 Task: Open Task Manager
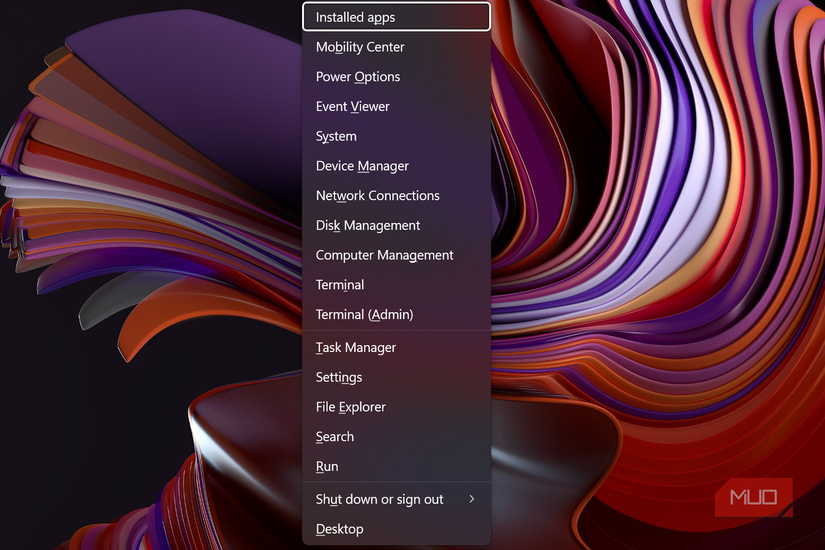tap(396, 347)
